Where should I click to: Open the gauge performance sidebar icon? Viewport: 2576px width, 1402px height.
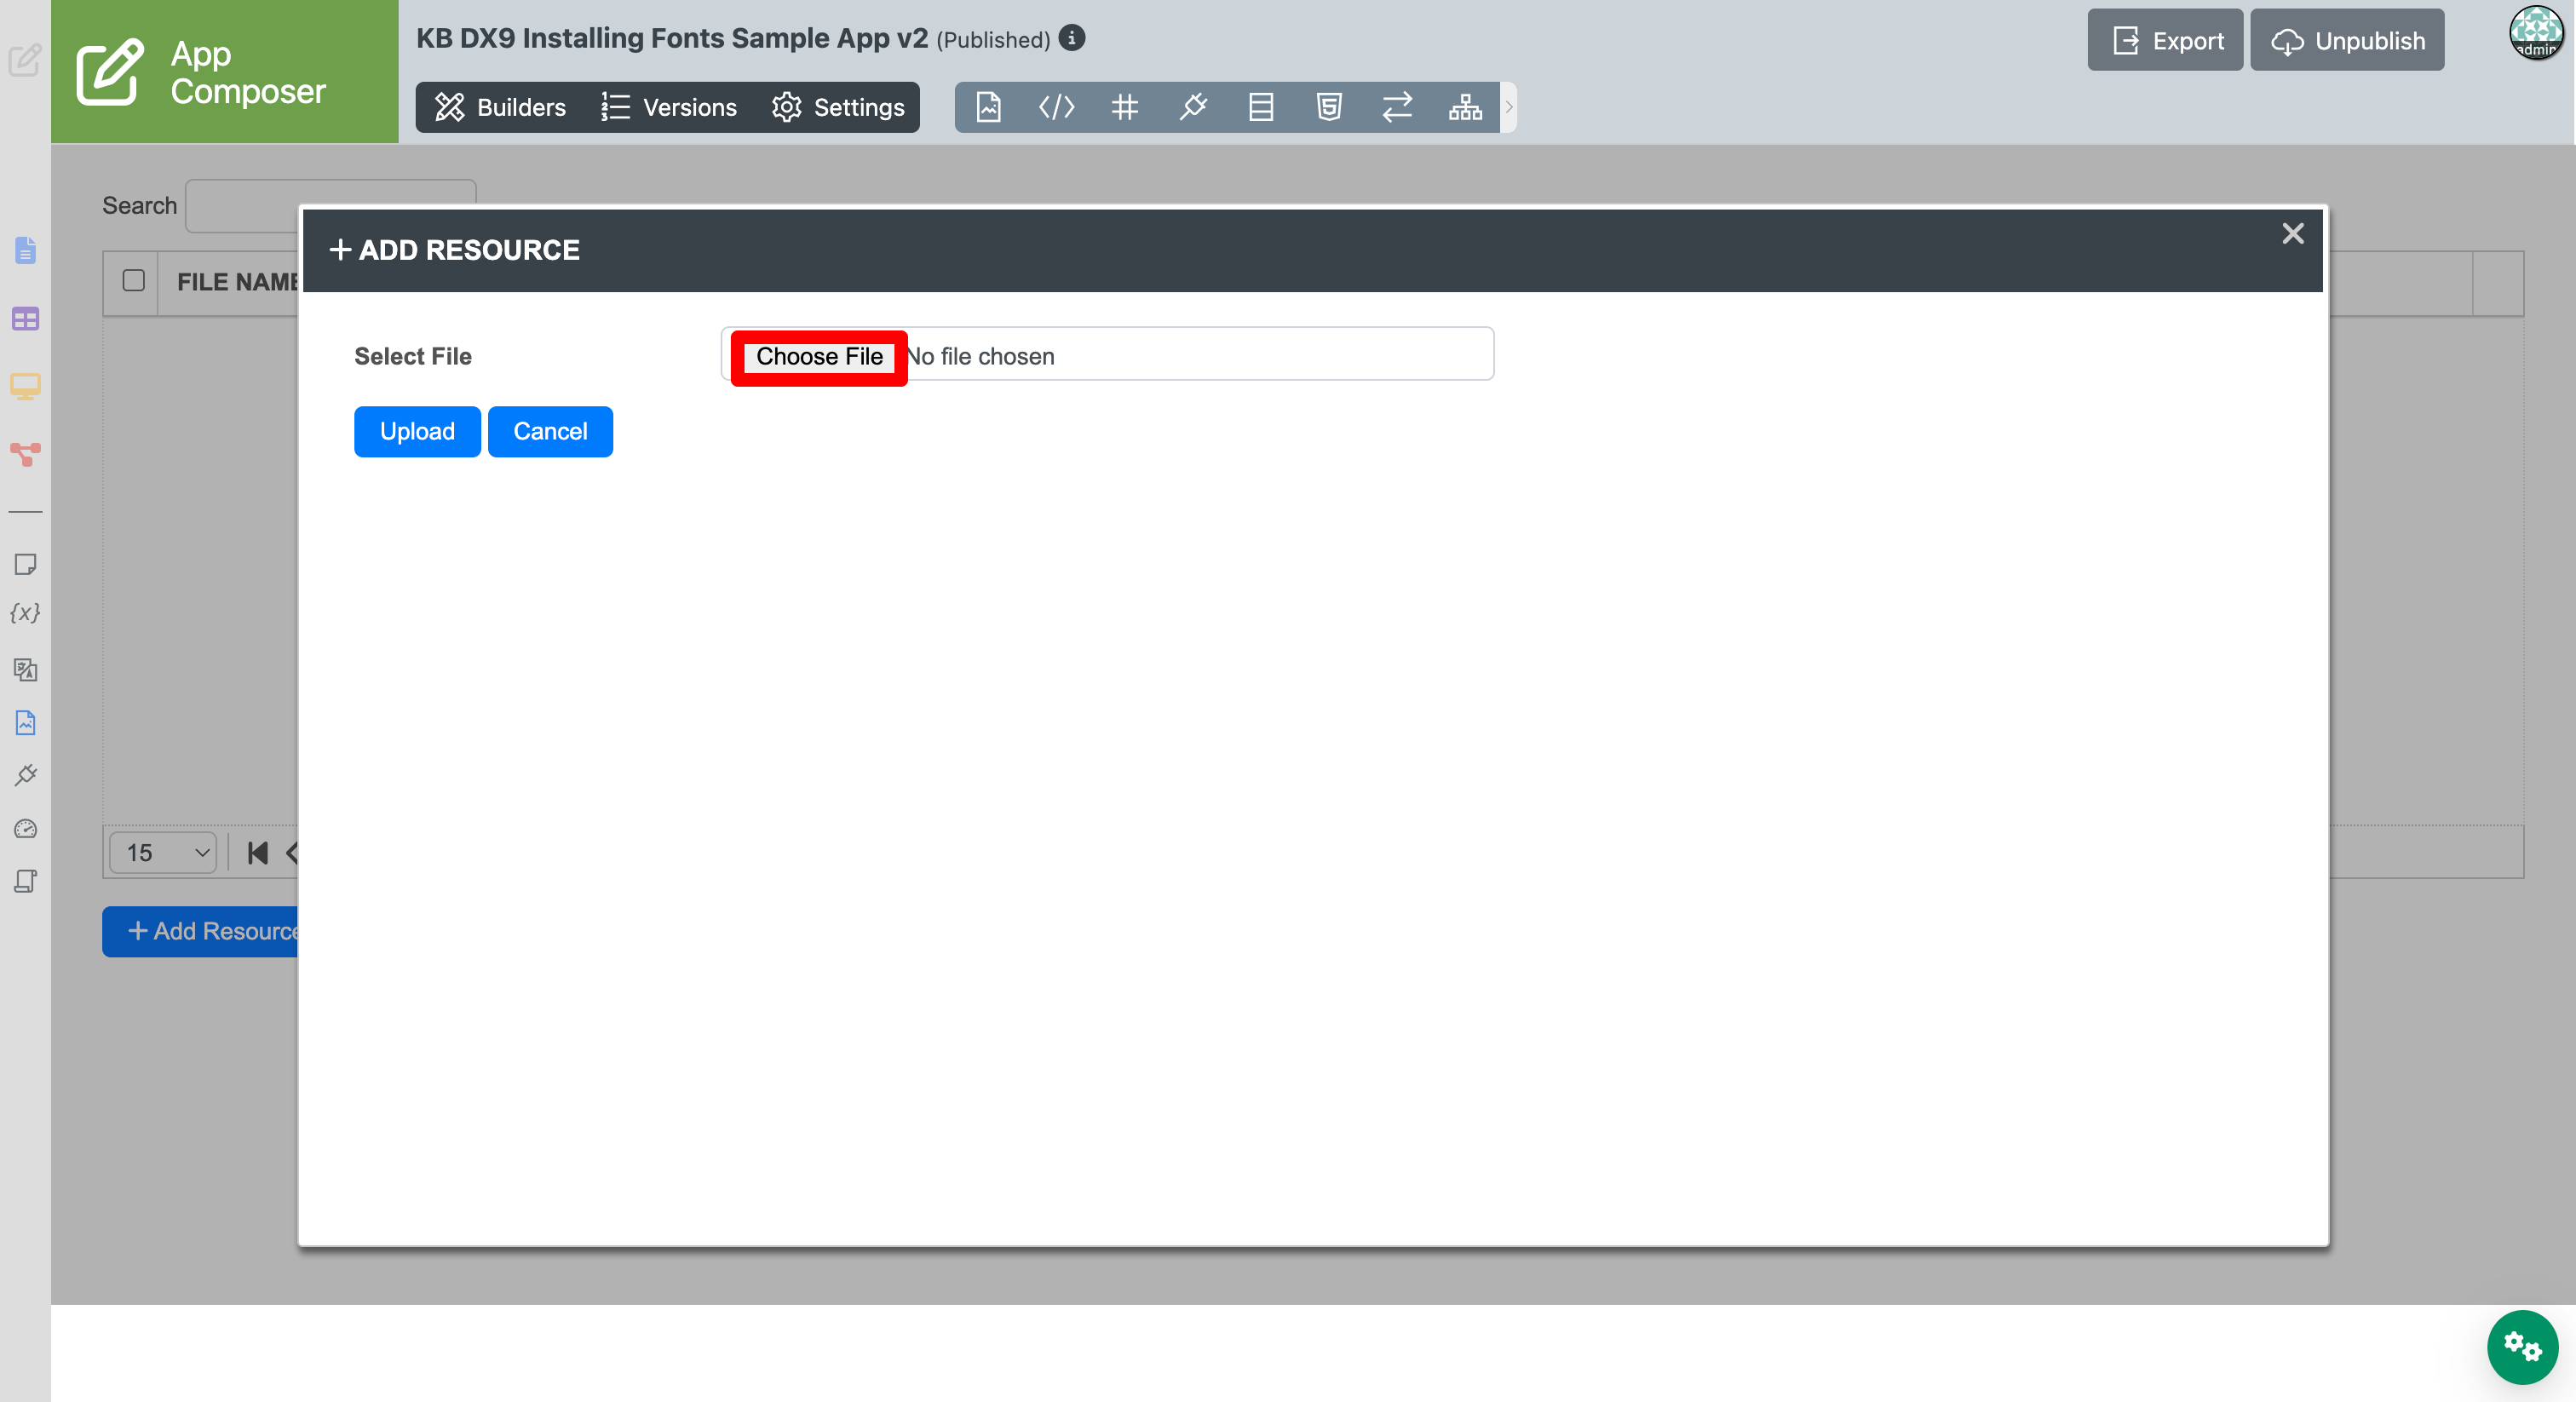pos(25,829)
